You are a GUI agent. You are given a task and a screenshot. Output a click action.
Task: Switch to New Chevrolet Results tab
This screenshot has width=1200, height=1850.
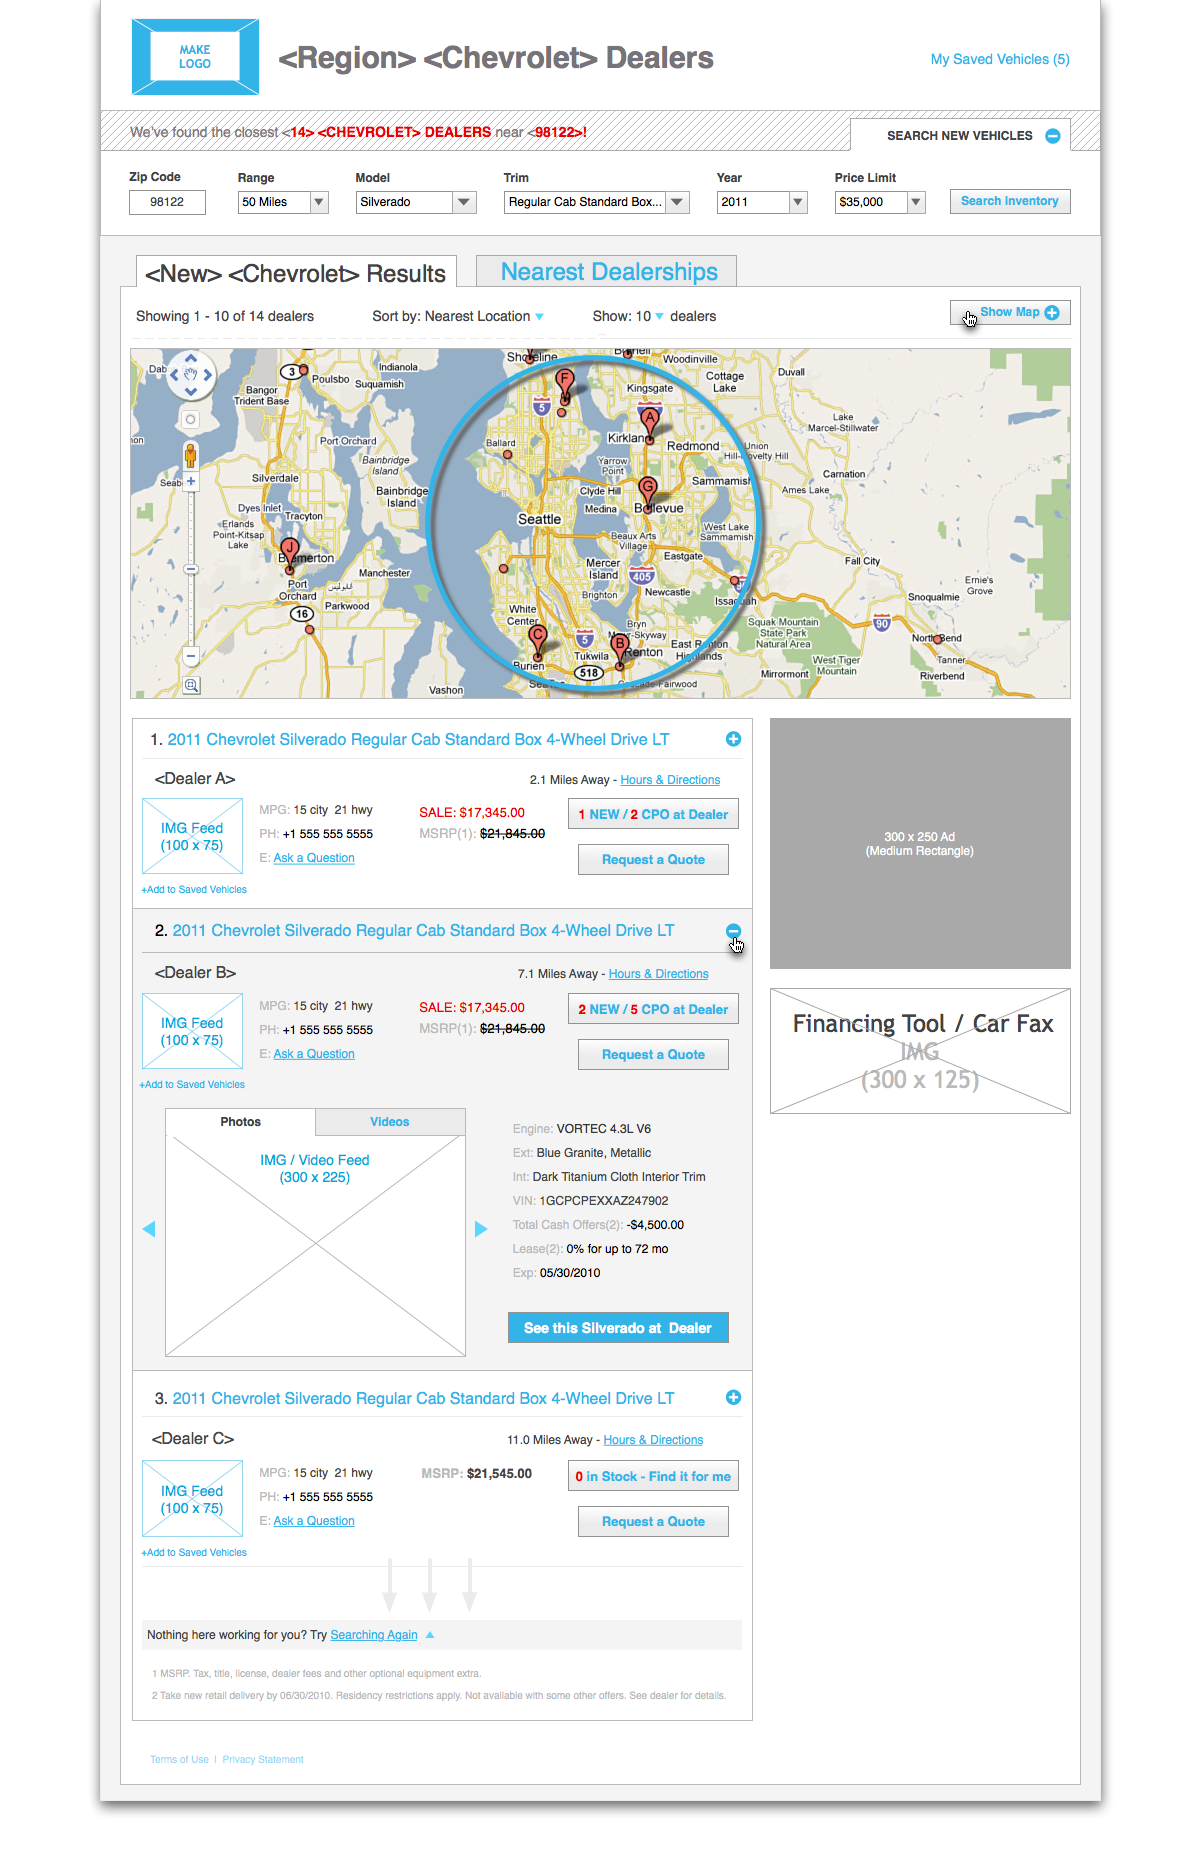click(296, 273)
